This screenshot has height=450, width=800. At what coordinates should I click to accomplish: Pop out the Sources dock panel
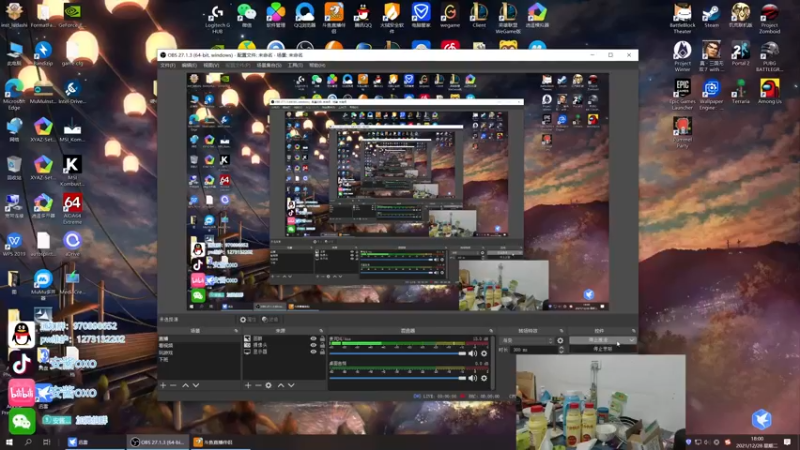point(321,331)
